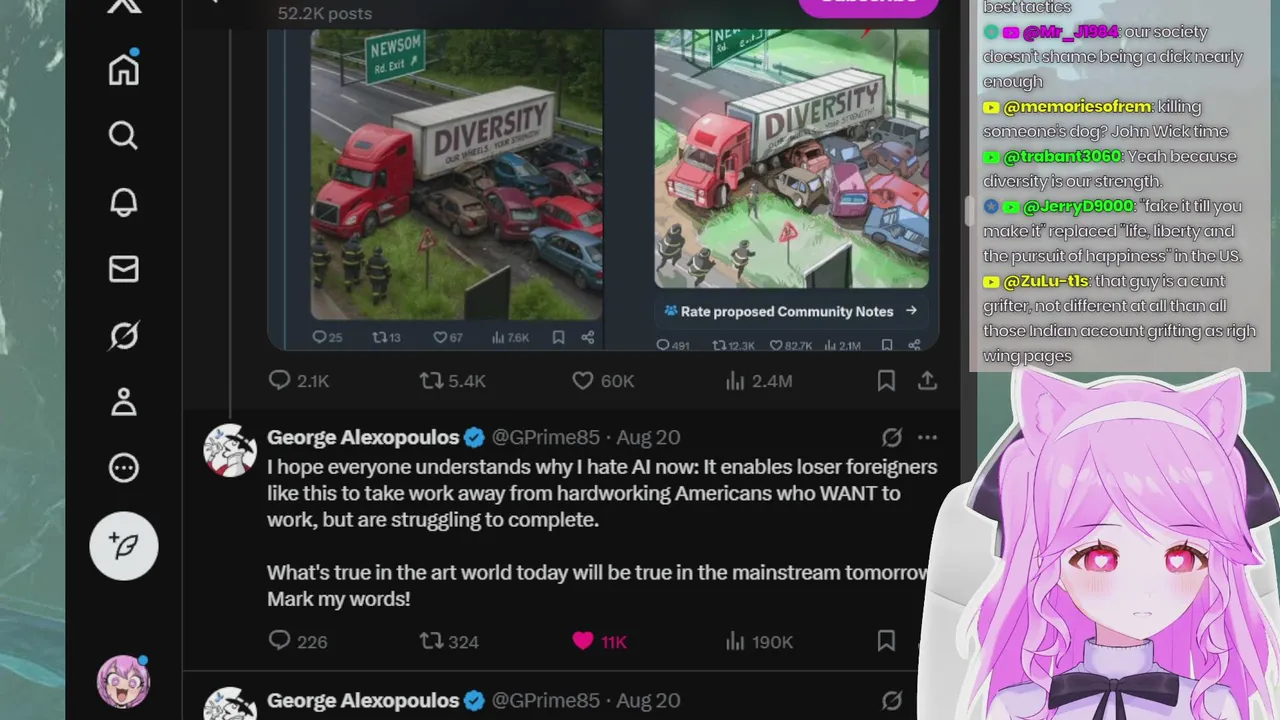Open Notifications bell icon
The image size is (1280, 720).
point(124,202)
